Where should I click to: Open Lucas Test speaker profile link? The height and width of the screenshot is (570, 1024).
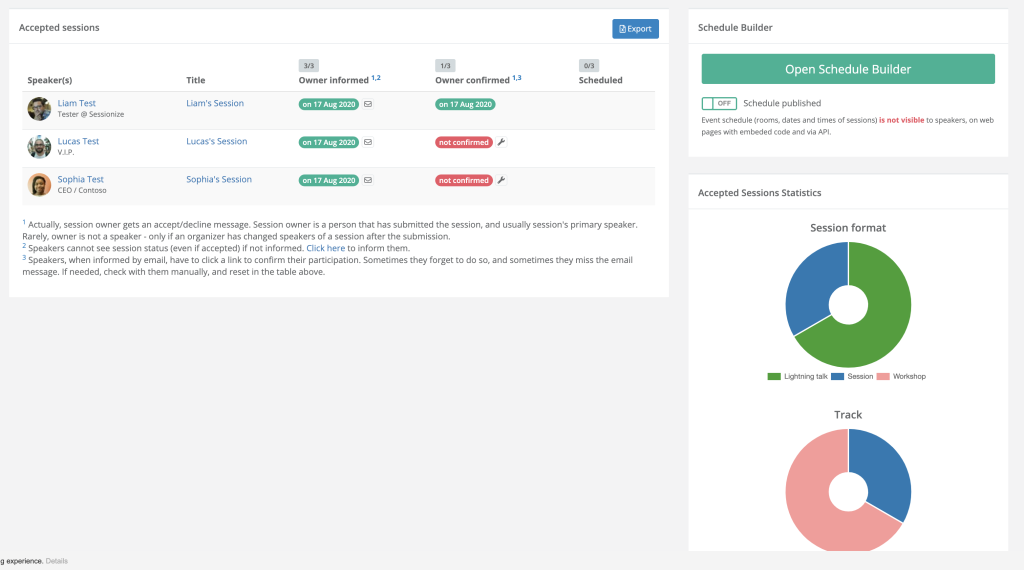tap(78, 141)
